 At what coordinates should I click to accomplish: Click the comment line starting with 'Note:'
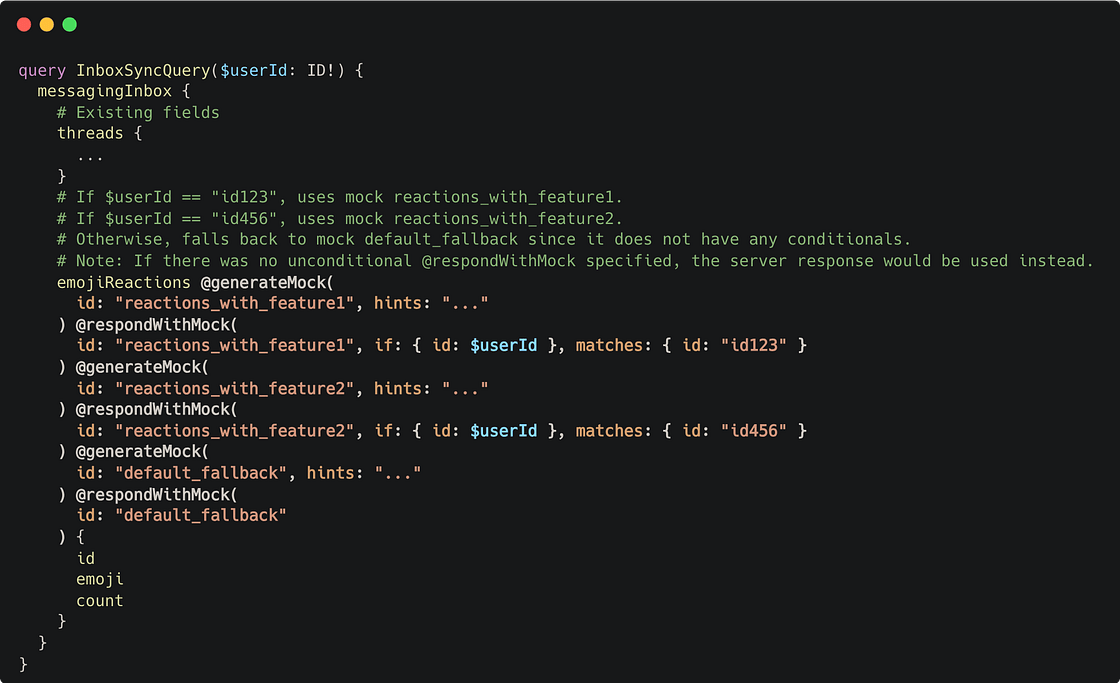coord(575,261)
